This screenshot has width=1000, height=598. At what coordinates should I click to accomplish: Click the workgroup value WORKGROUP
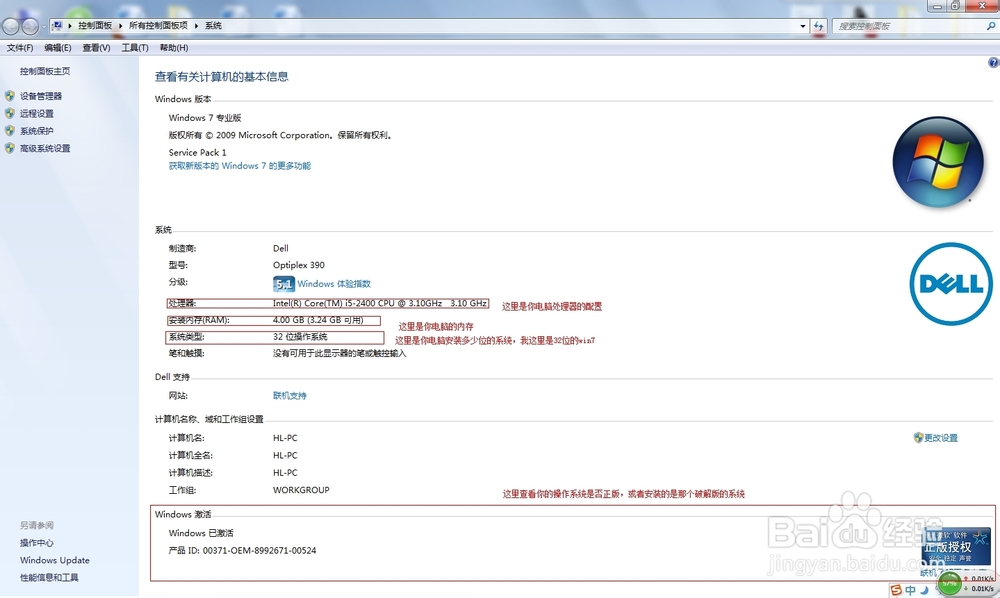click(301, 490)
